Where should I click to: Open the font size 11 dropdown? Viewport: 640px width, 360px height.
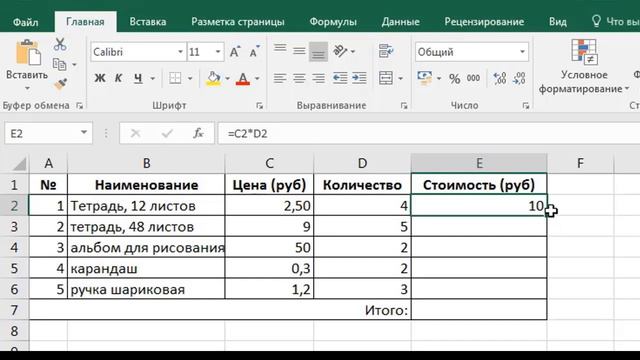[x=218, y=52]
